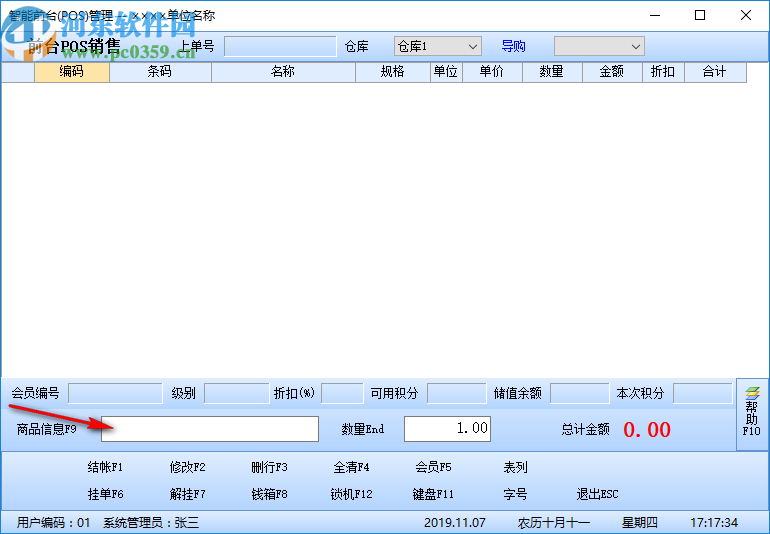The width and height of the screenshot is (770, 534).
Task: Clear all with 全清F4
Action: (351, 467)
